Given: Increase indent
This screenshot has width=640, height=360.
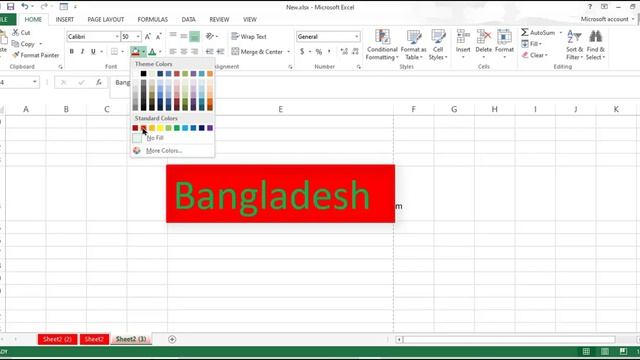Looking at the screenshot, I should tap(220, 51).
